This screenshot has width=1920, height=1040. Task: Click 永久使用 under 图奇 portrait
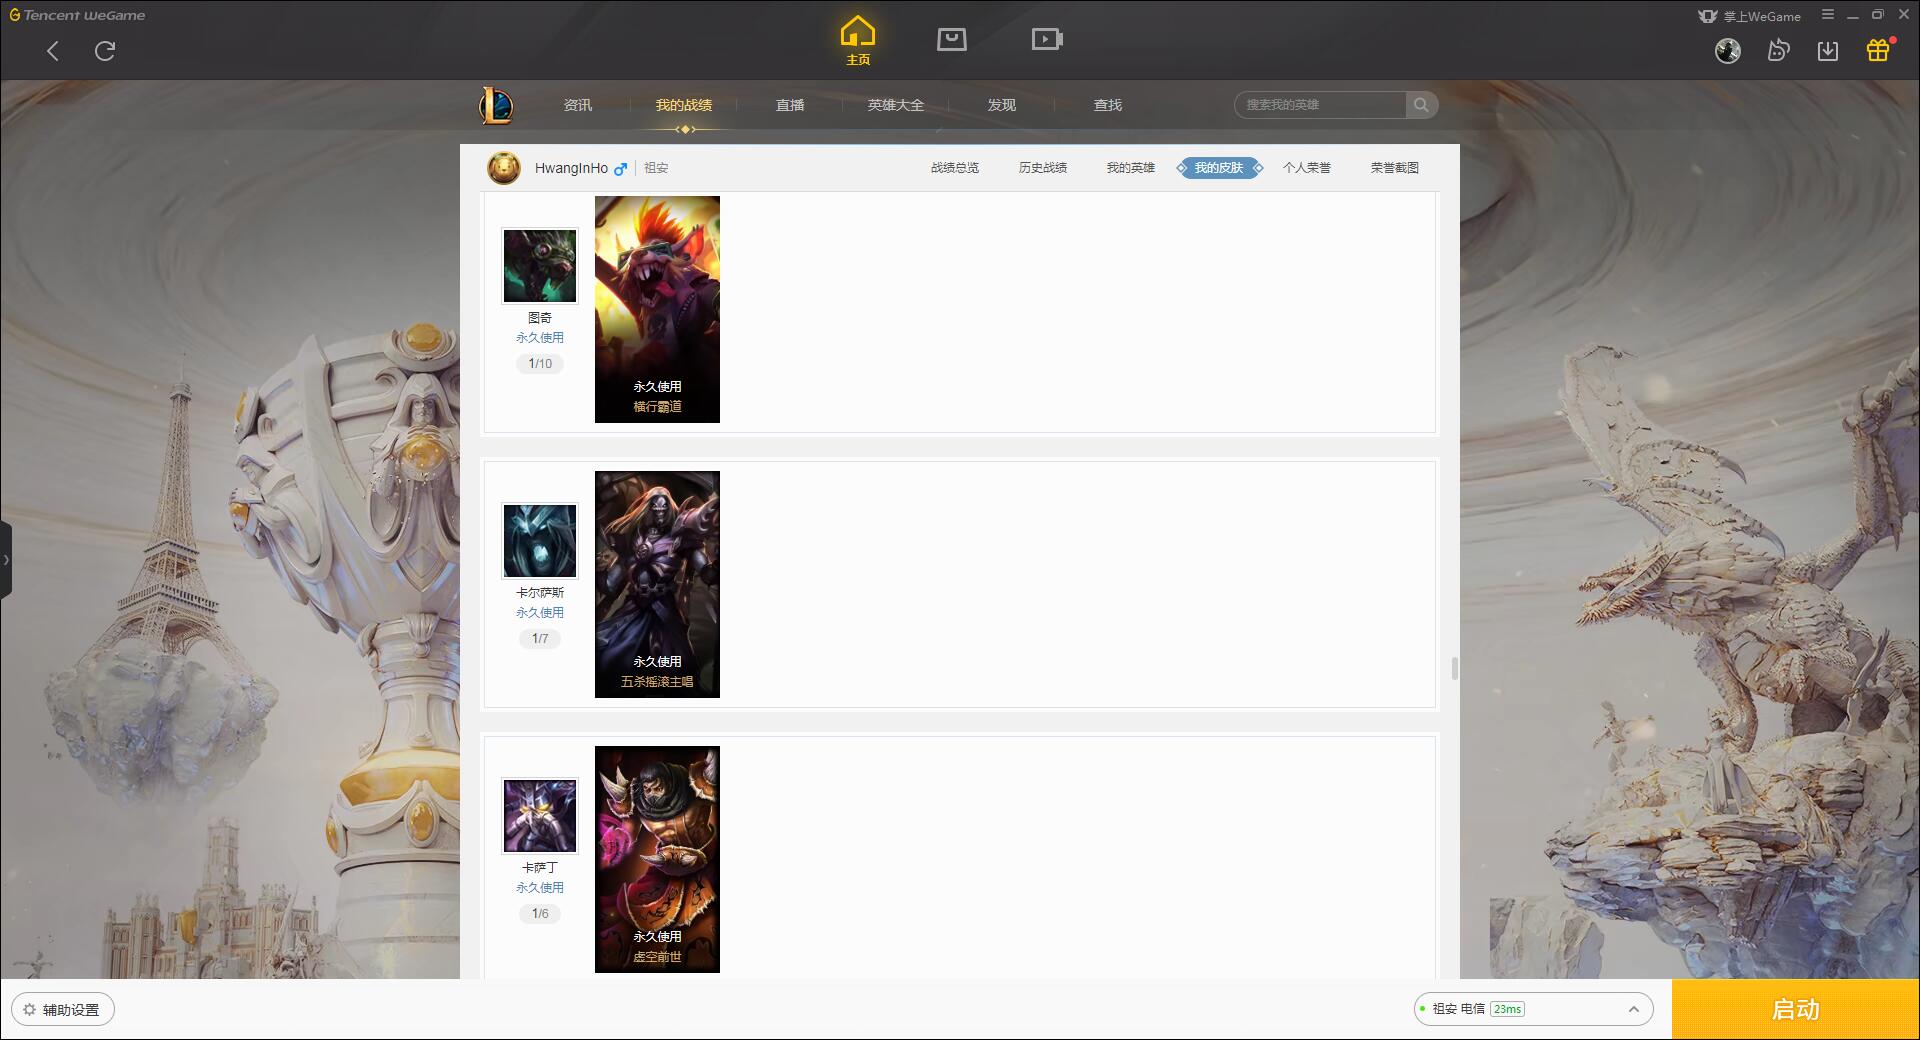tap(540, 338)
